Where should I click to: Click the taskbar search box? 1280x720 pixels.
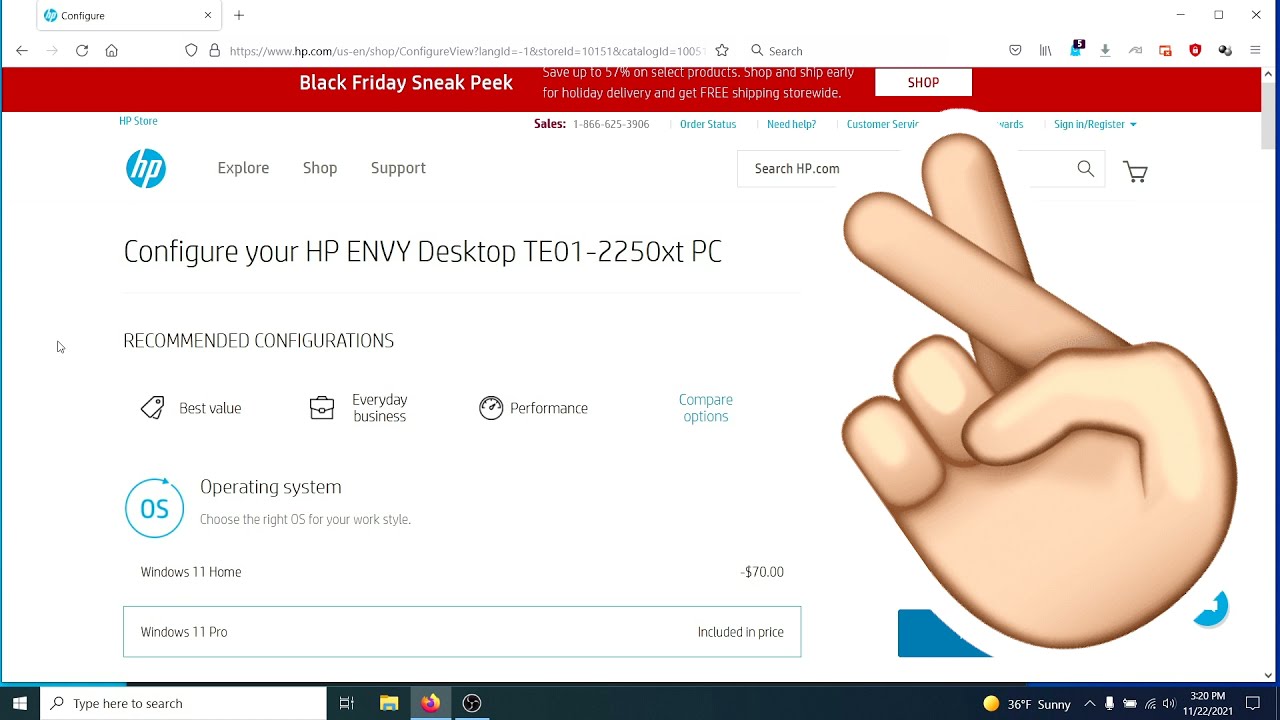pos(184,703)
